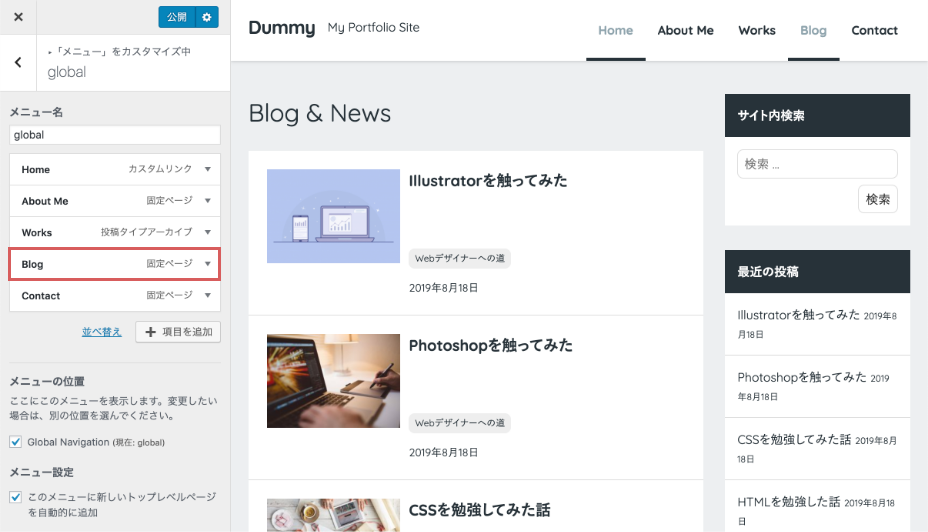The height and width of the screenshot is (532, 928).
Task: Close the customizer with the X icon
Action: 18,17
